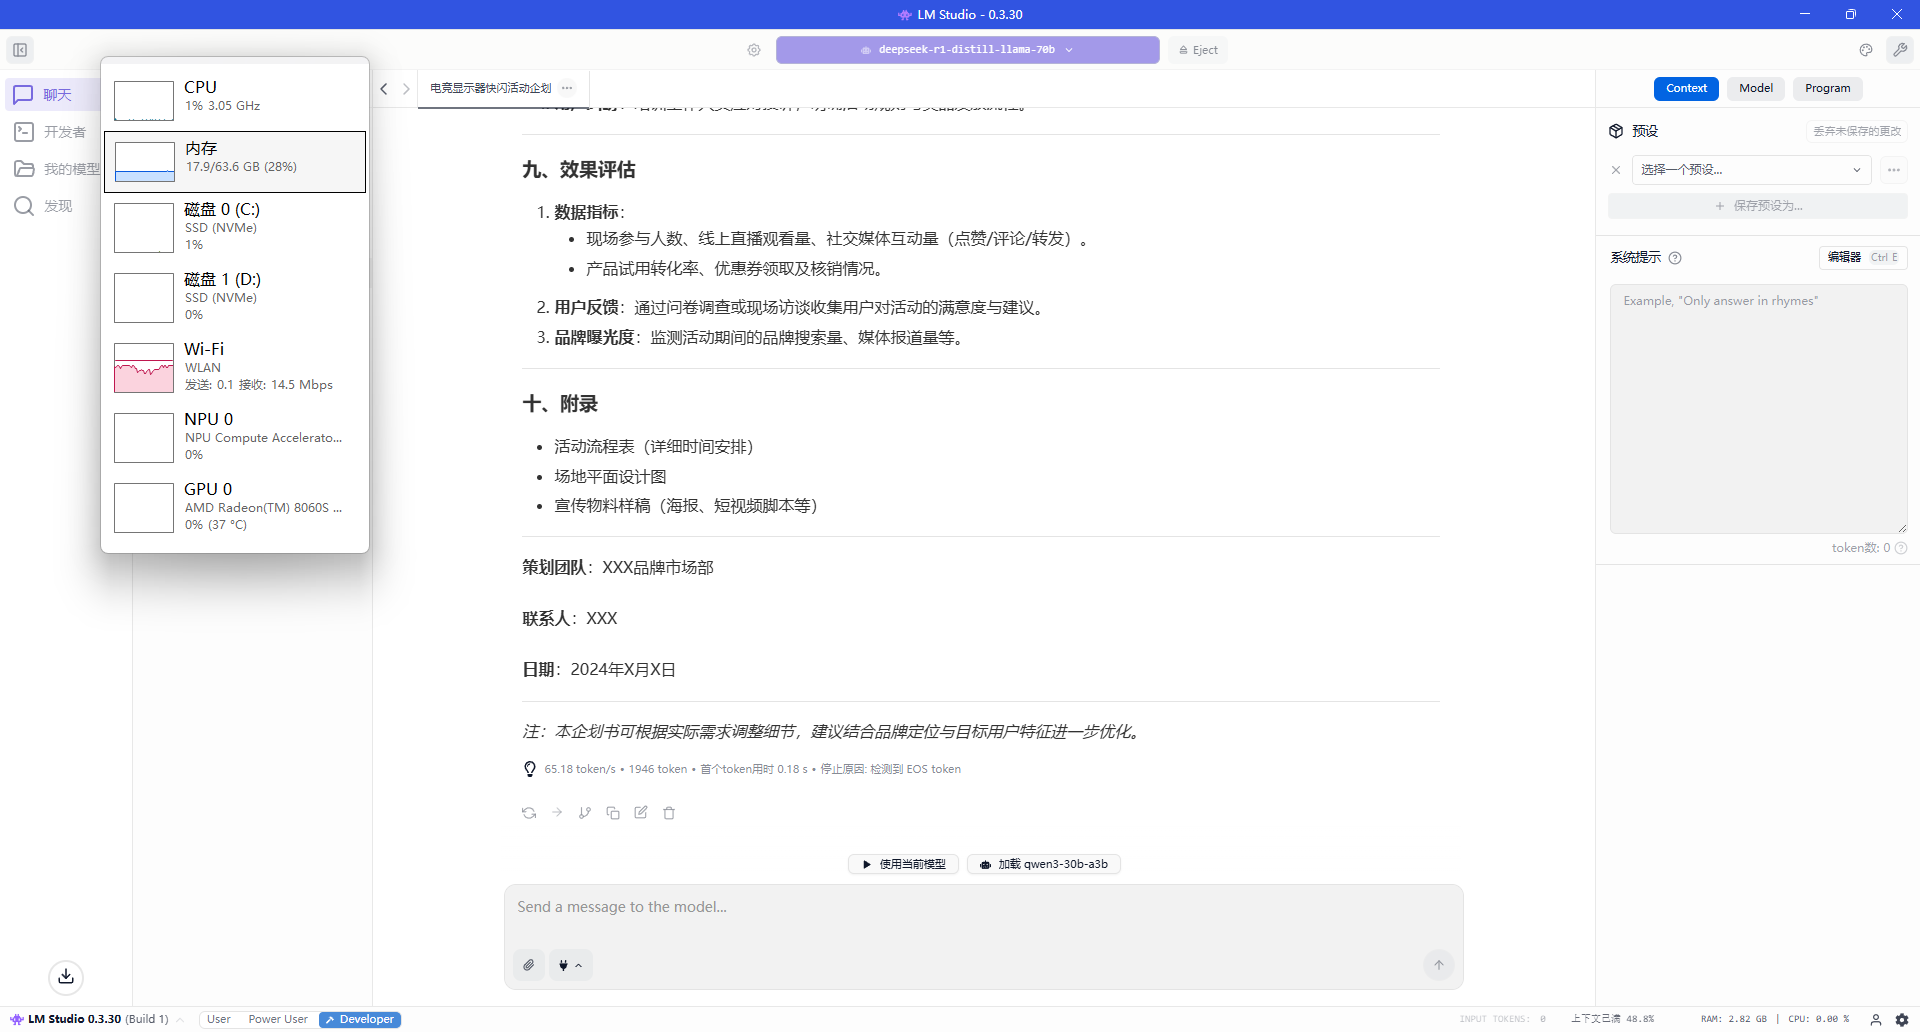Delete the message using trash icon
1920x1032 pixels.
tap(669, 813)
